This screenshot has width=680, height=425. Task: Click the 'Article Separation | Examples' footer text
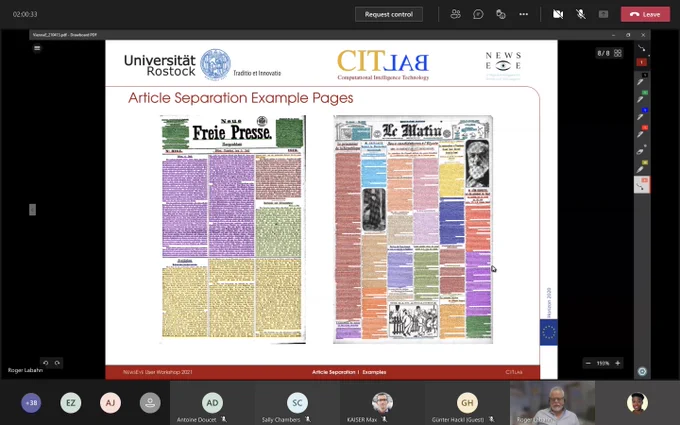click(349, 372)
